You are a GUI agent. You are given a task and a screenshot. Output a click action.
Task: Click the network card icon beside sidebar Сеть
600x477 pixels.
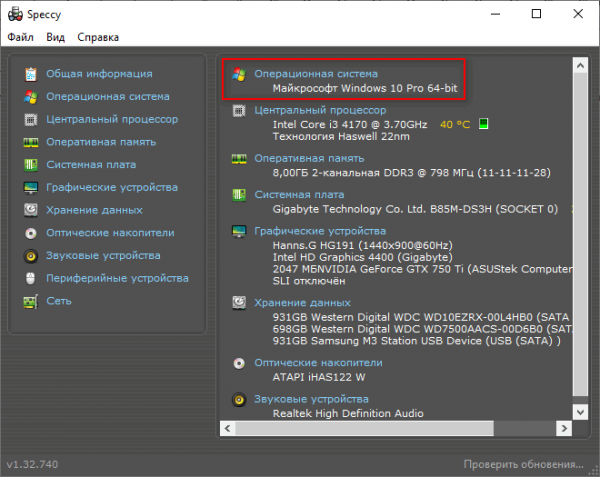(x=31, y=301)
